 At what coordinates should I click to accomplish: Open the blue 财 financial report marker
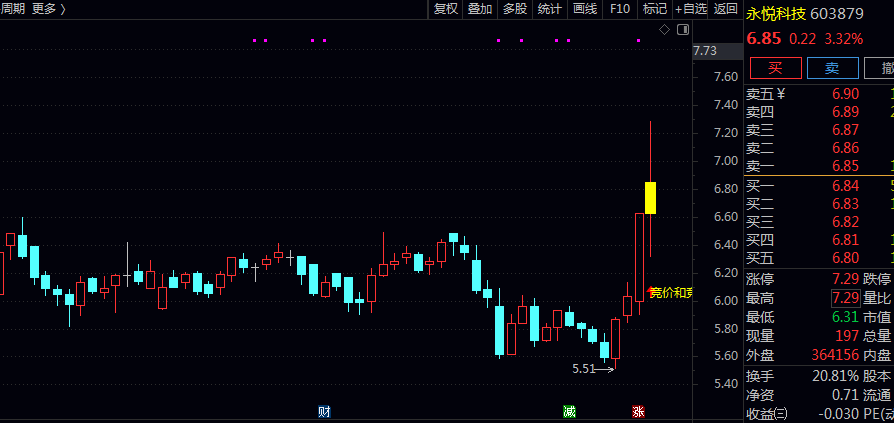click(324, 412)
